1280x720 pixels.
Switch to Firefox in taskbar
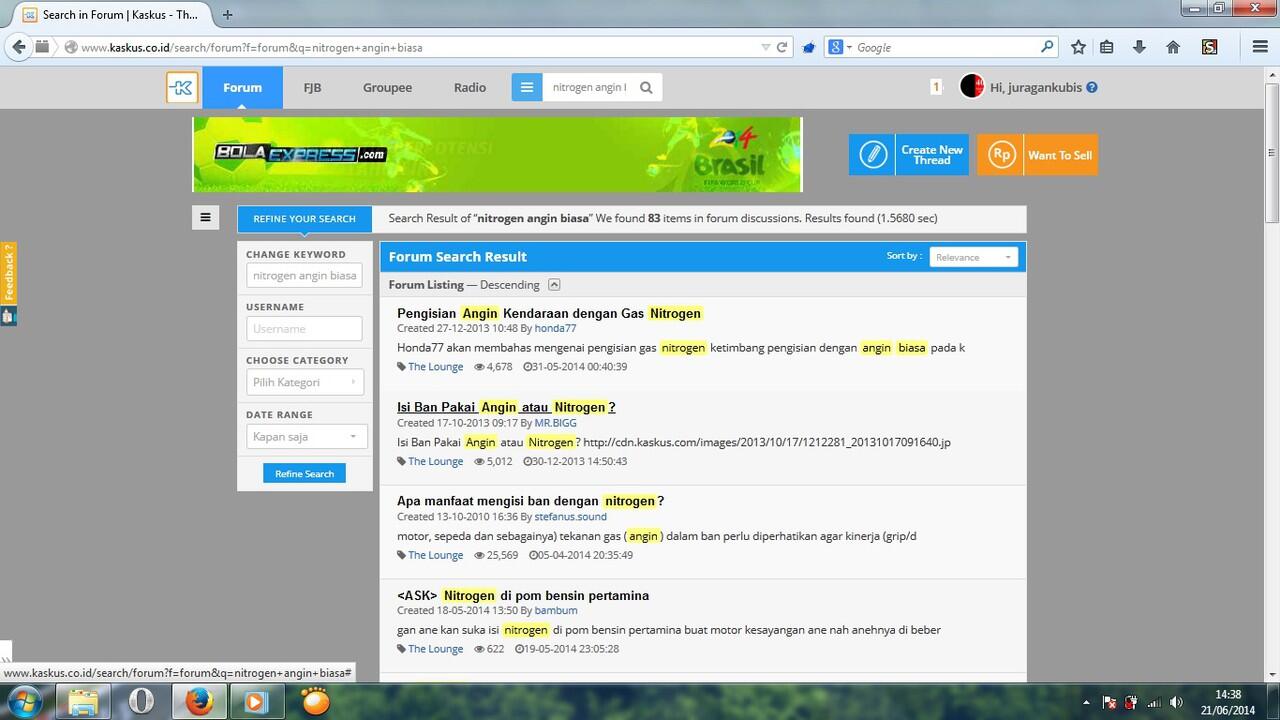pyautogui.click(x=199, y=701)
